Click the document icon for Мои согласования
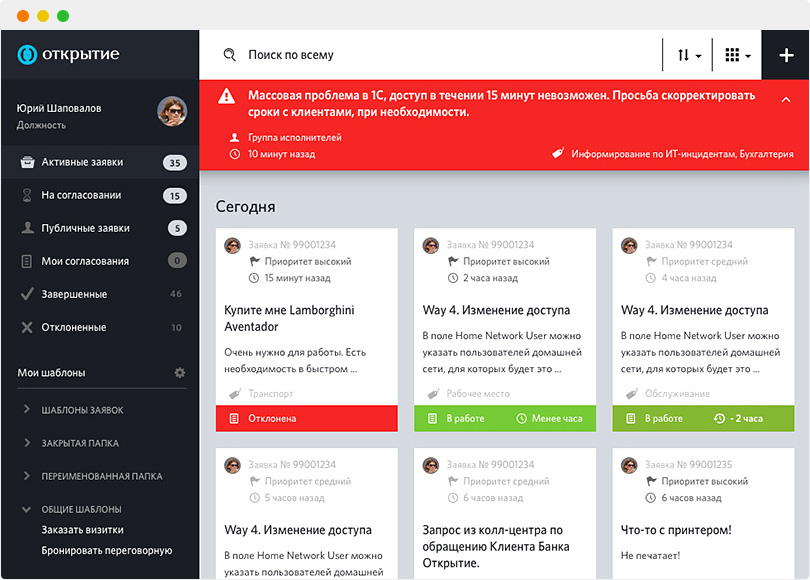810x580 pixels. 27,261
